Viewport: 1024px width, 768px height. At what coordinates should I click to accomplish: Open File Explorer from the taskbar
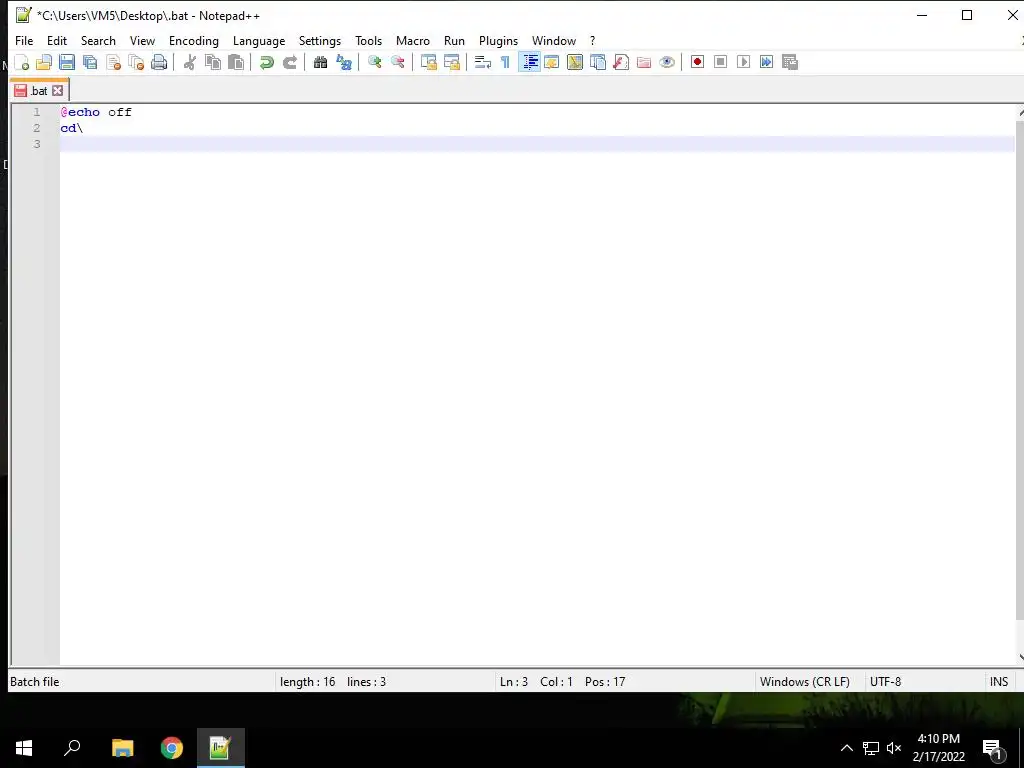pos(122,748)
